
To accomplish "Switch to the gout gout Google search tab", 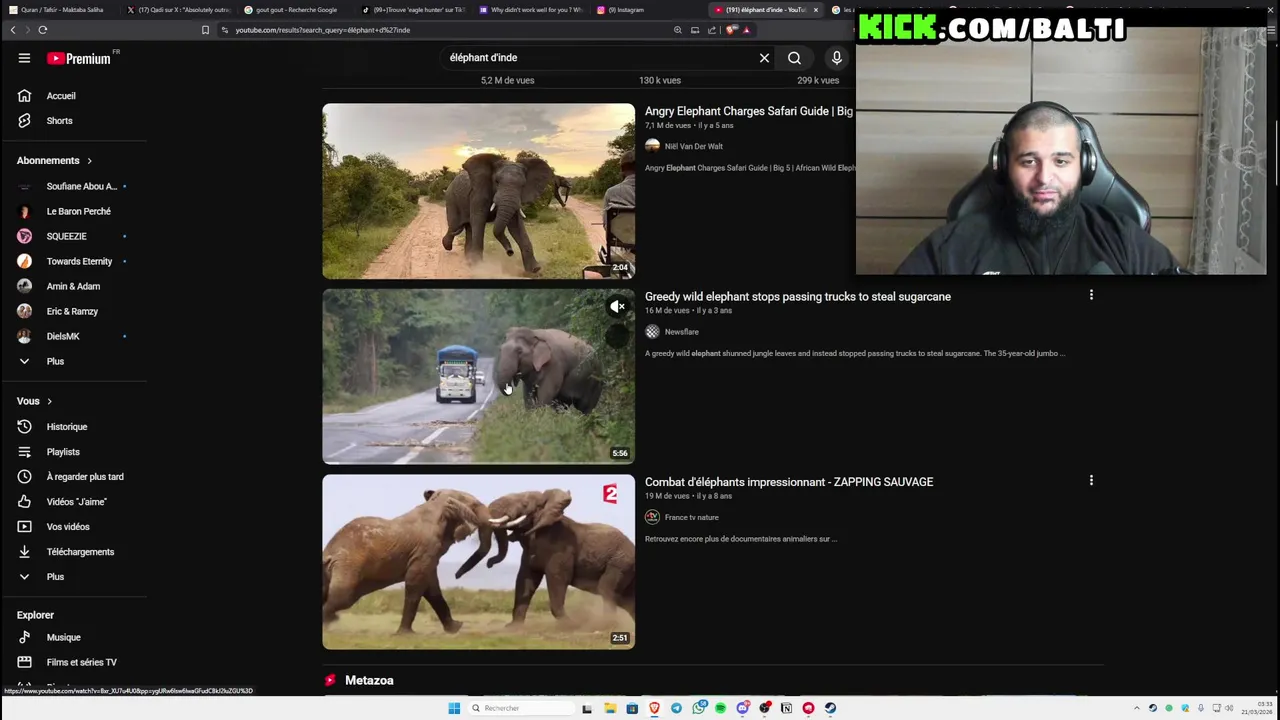I will pyautogui.click(x=296, y=10).
